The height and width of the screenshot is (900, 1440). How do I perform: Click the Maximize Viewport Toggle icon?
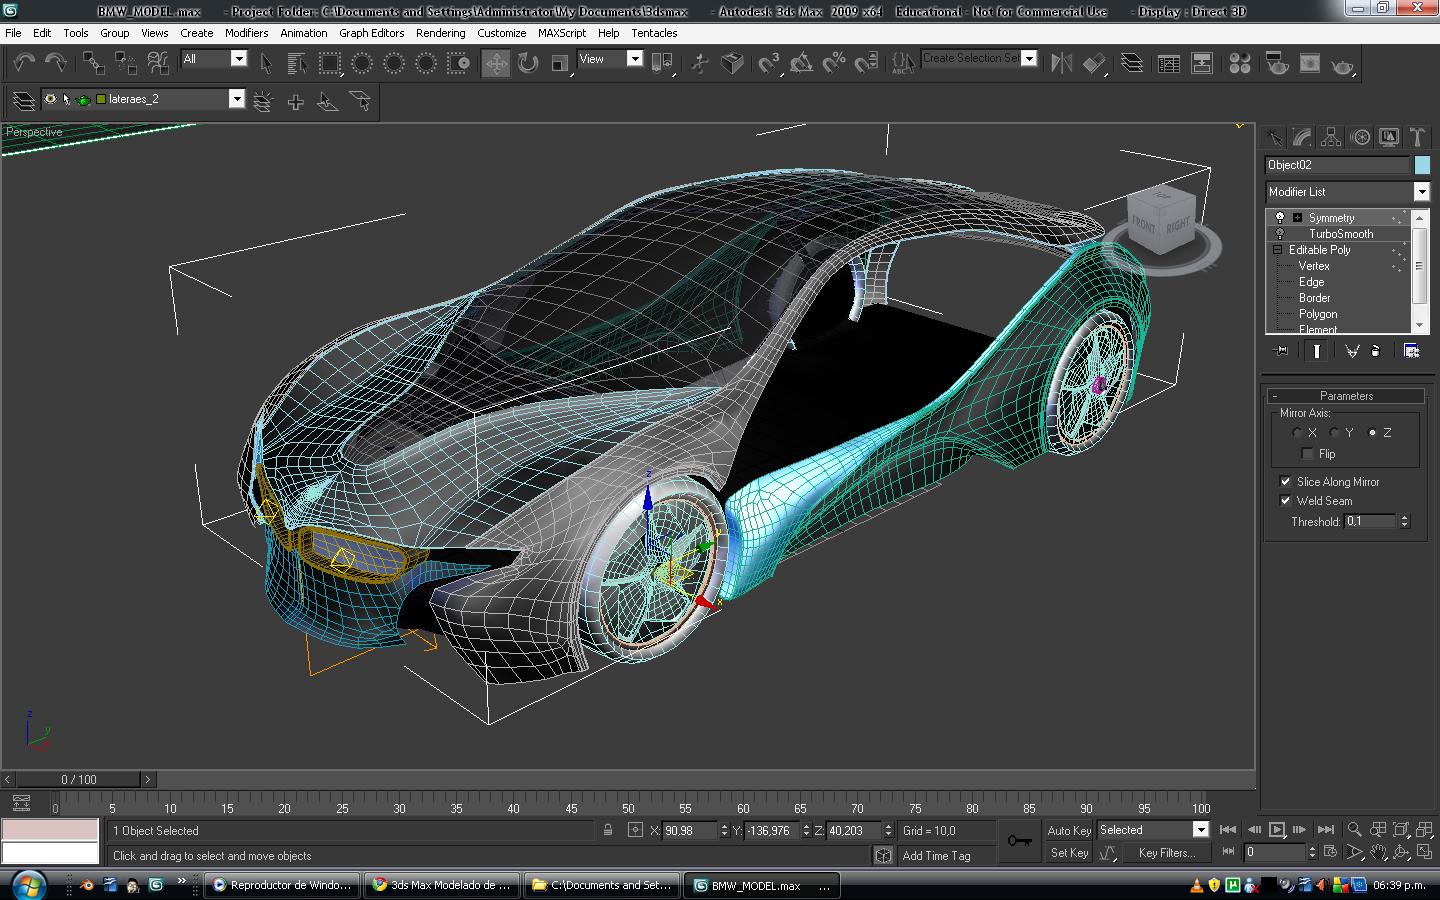click(1425, 853)
